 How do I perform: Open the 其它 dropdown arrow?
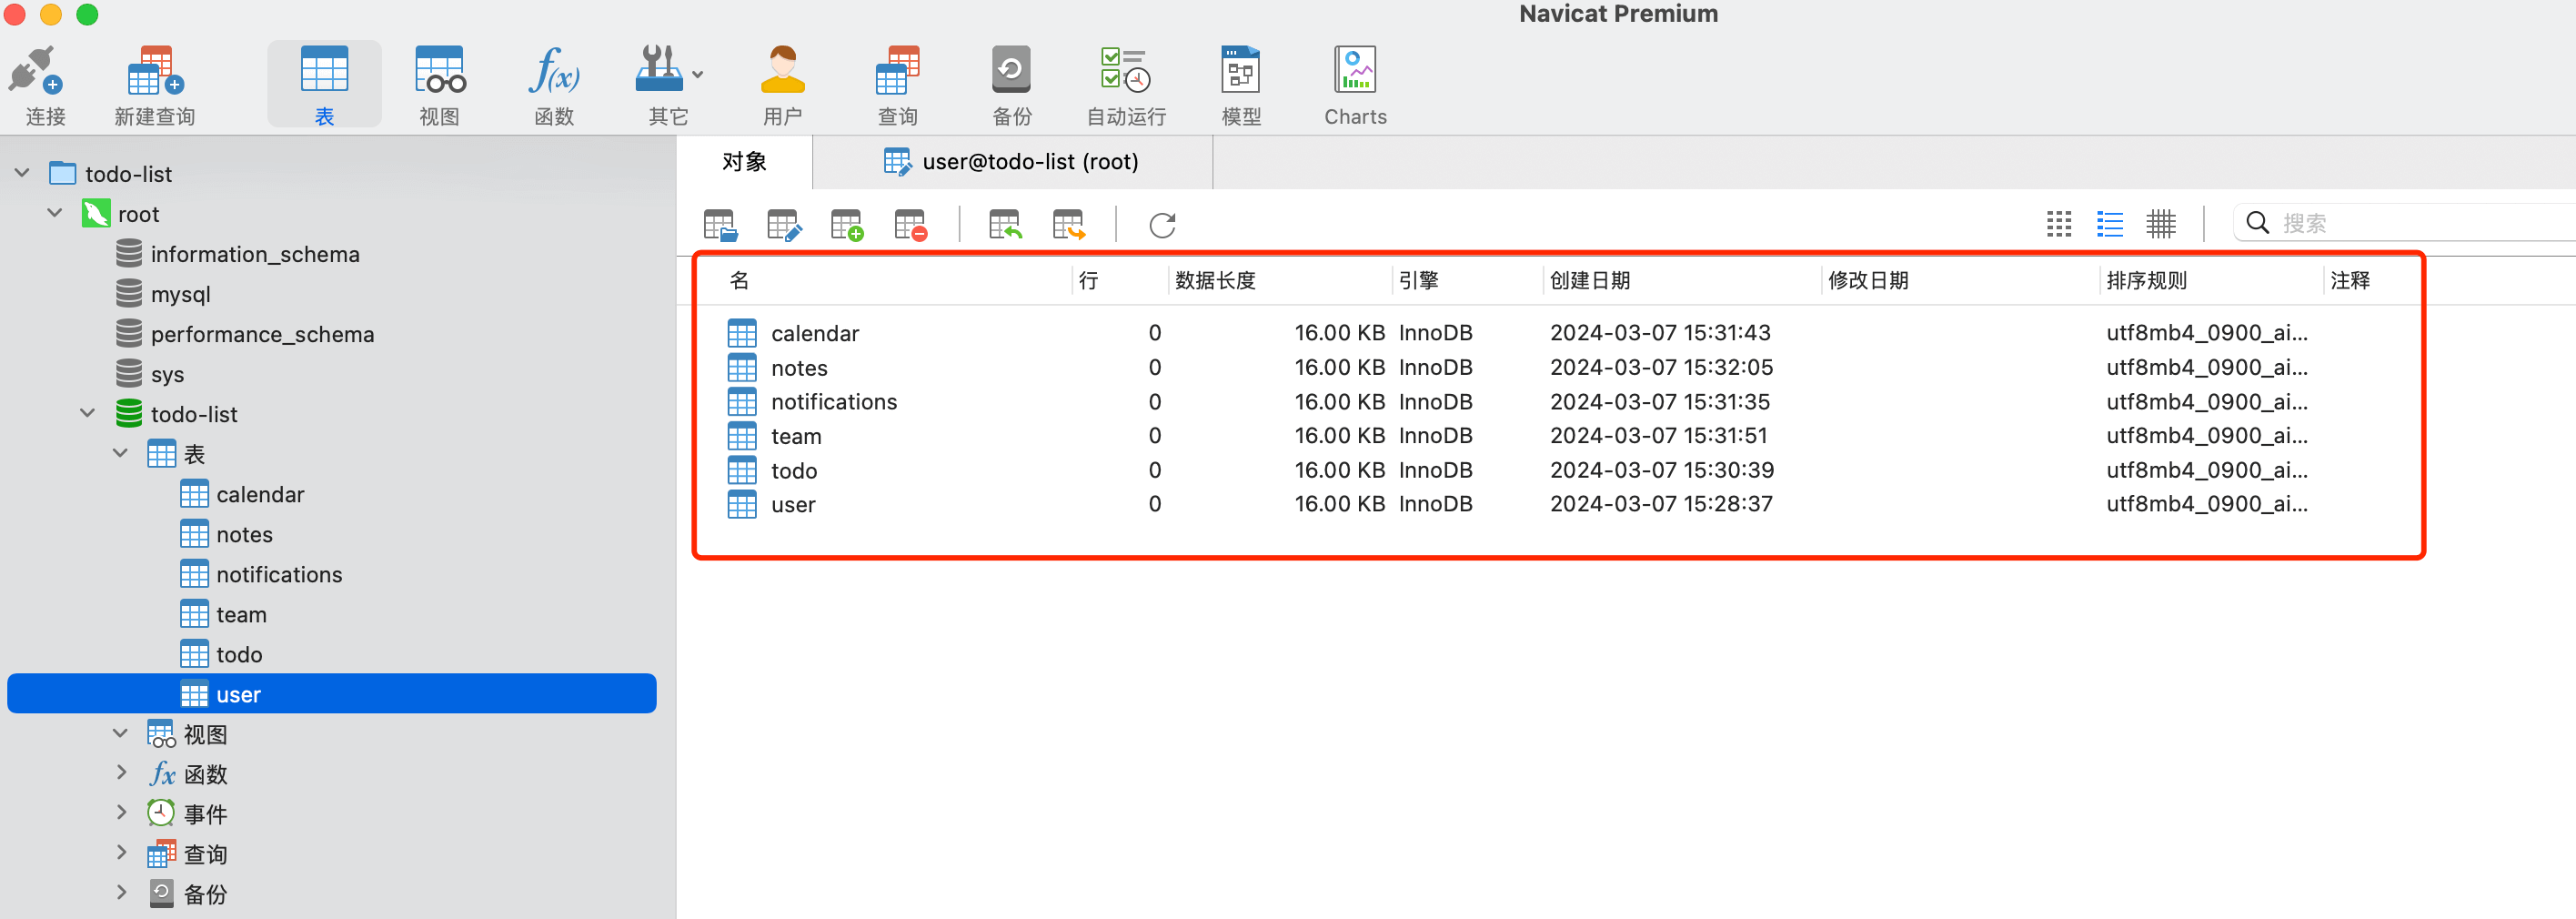coord(698,75)
